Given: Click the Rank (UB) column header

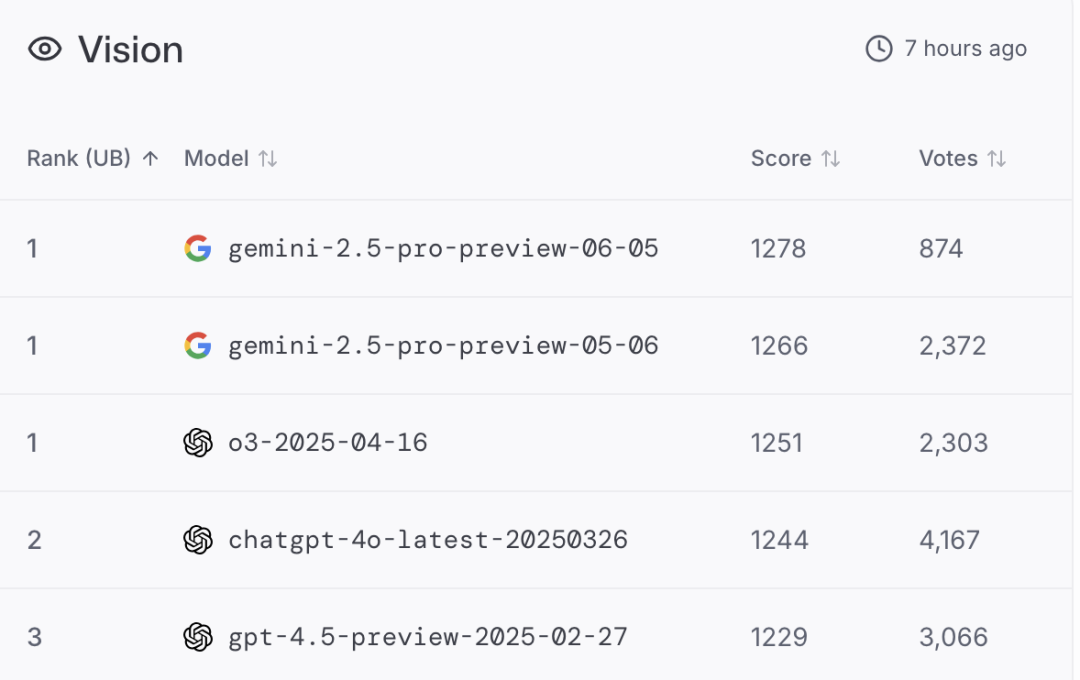Looking at the screenshot, I should (x=79, y=158).
